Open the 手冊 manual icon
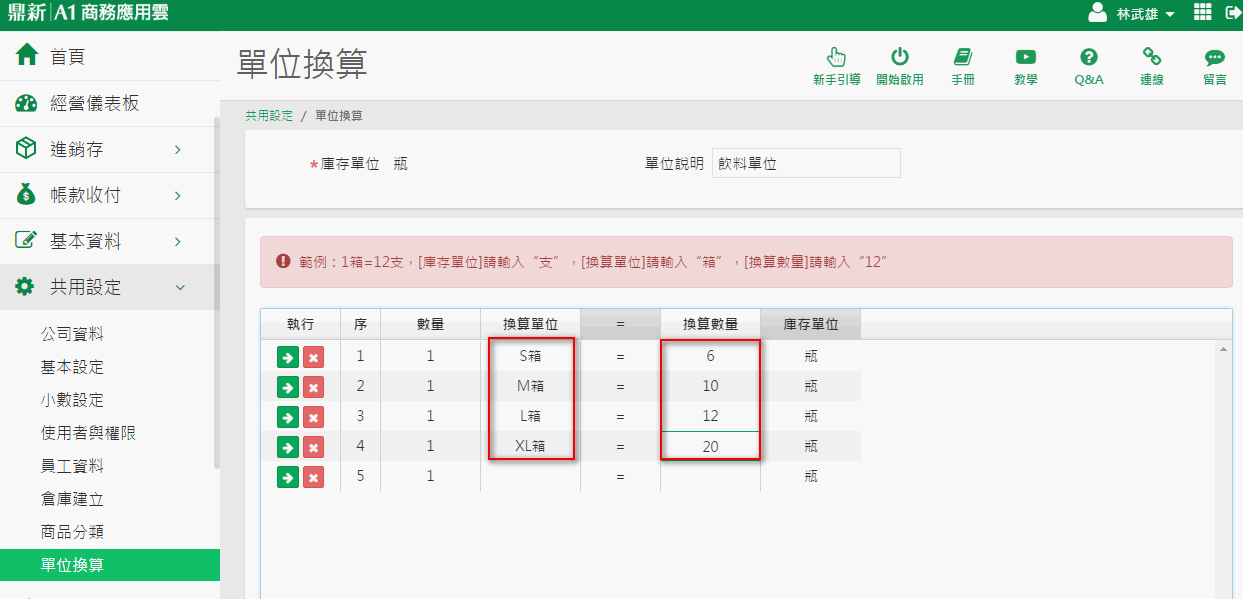The height and width of the screenshot is (599, 1243). (x=963, y=57)
